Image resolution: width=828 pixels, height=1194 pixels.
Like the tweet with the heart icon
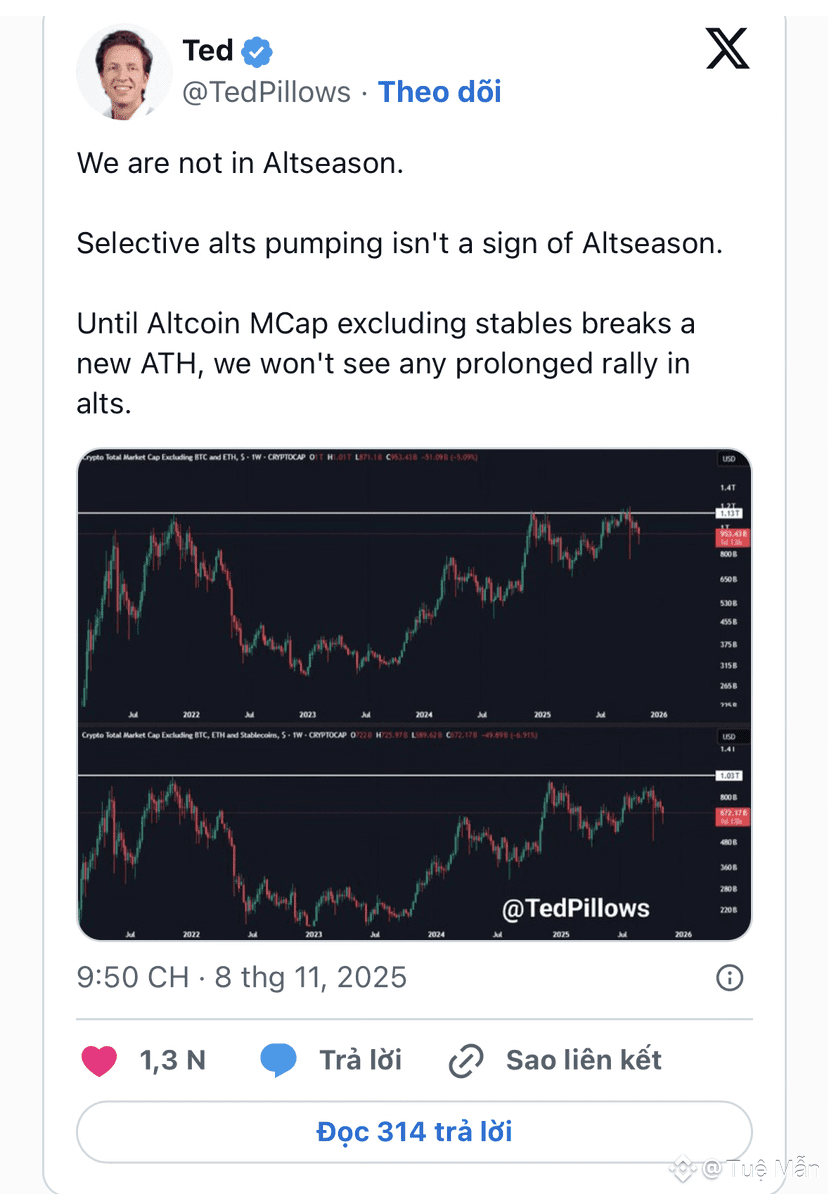pyautogui.click(x=99, y=1060)
